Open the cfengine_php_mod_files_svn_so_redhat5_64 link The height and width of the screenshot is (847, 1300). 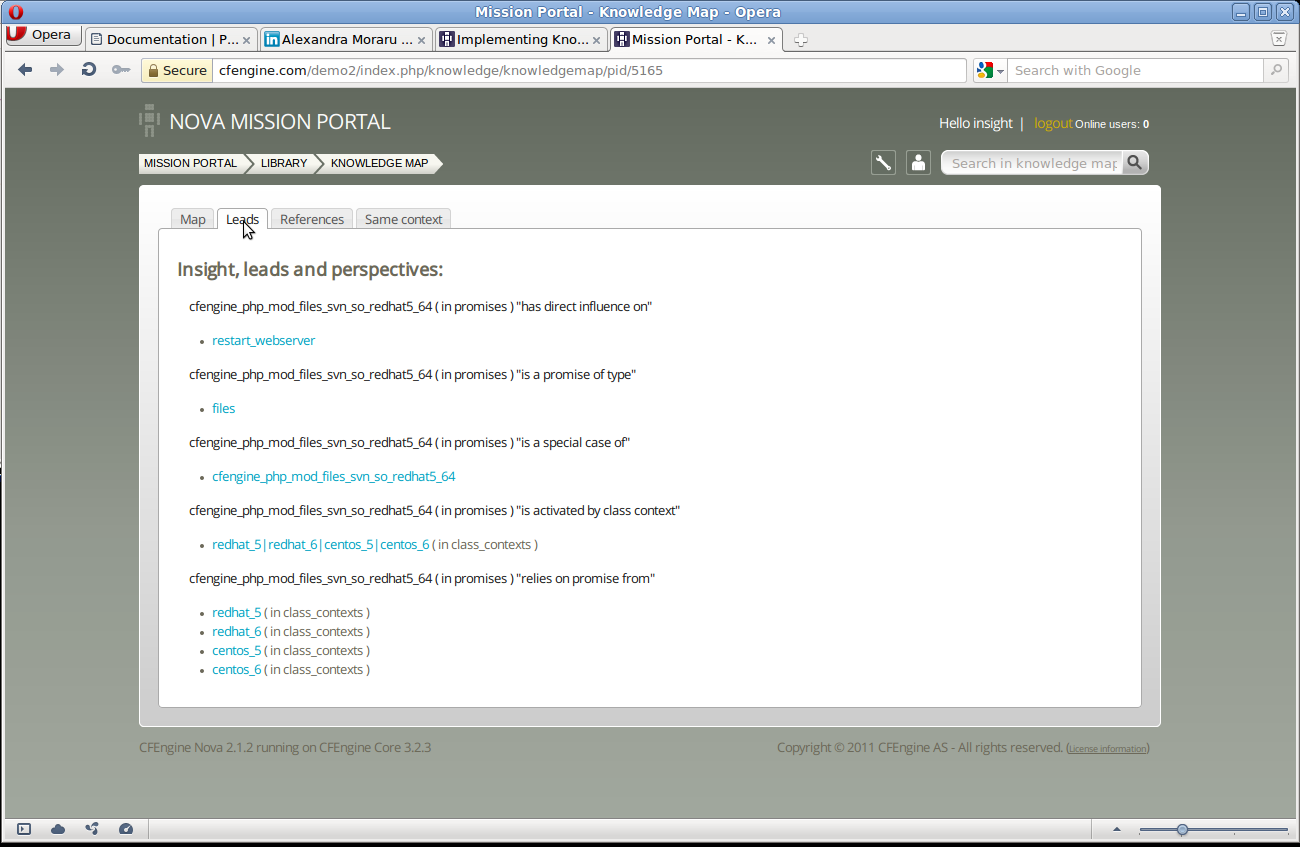point(334,477)
